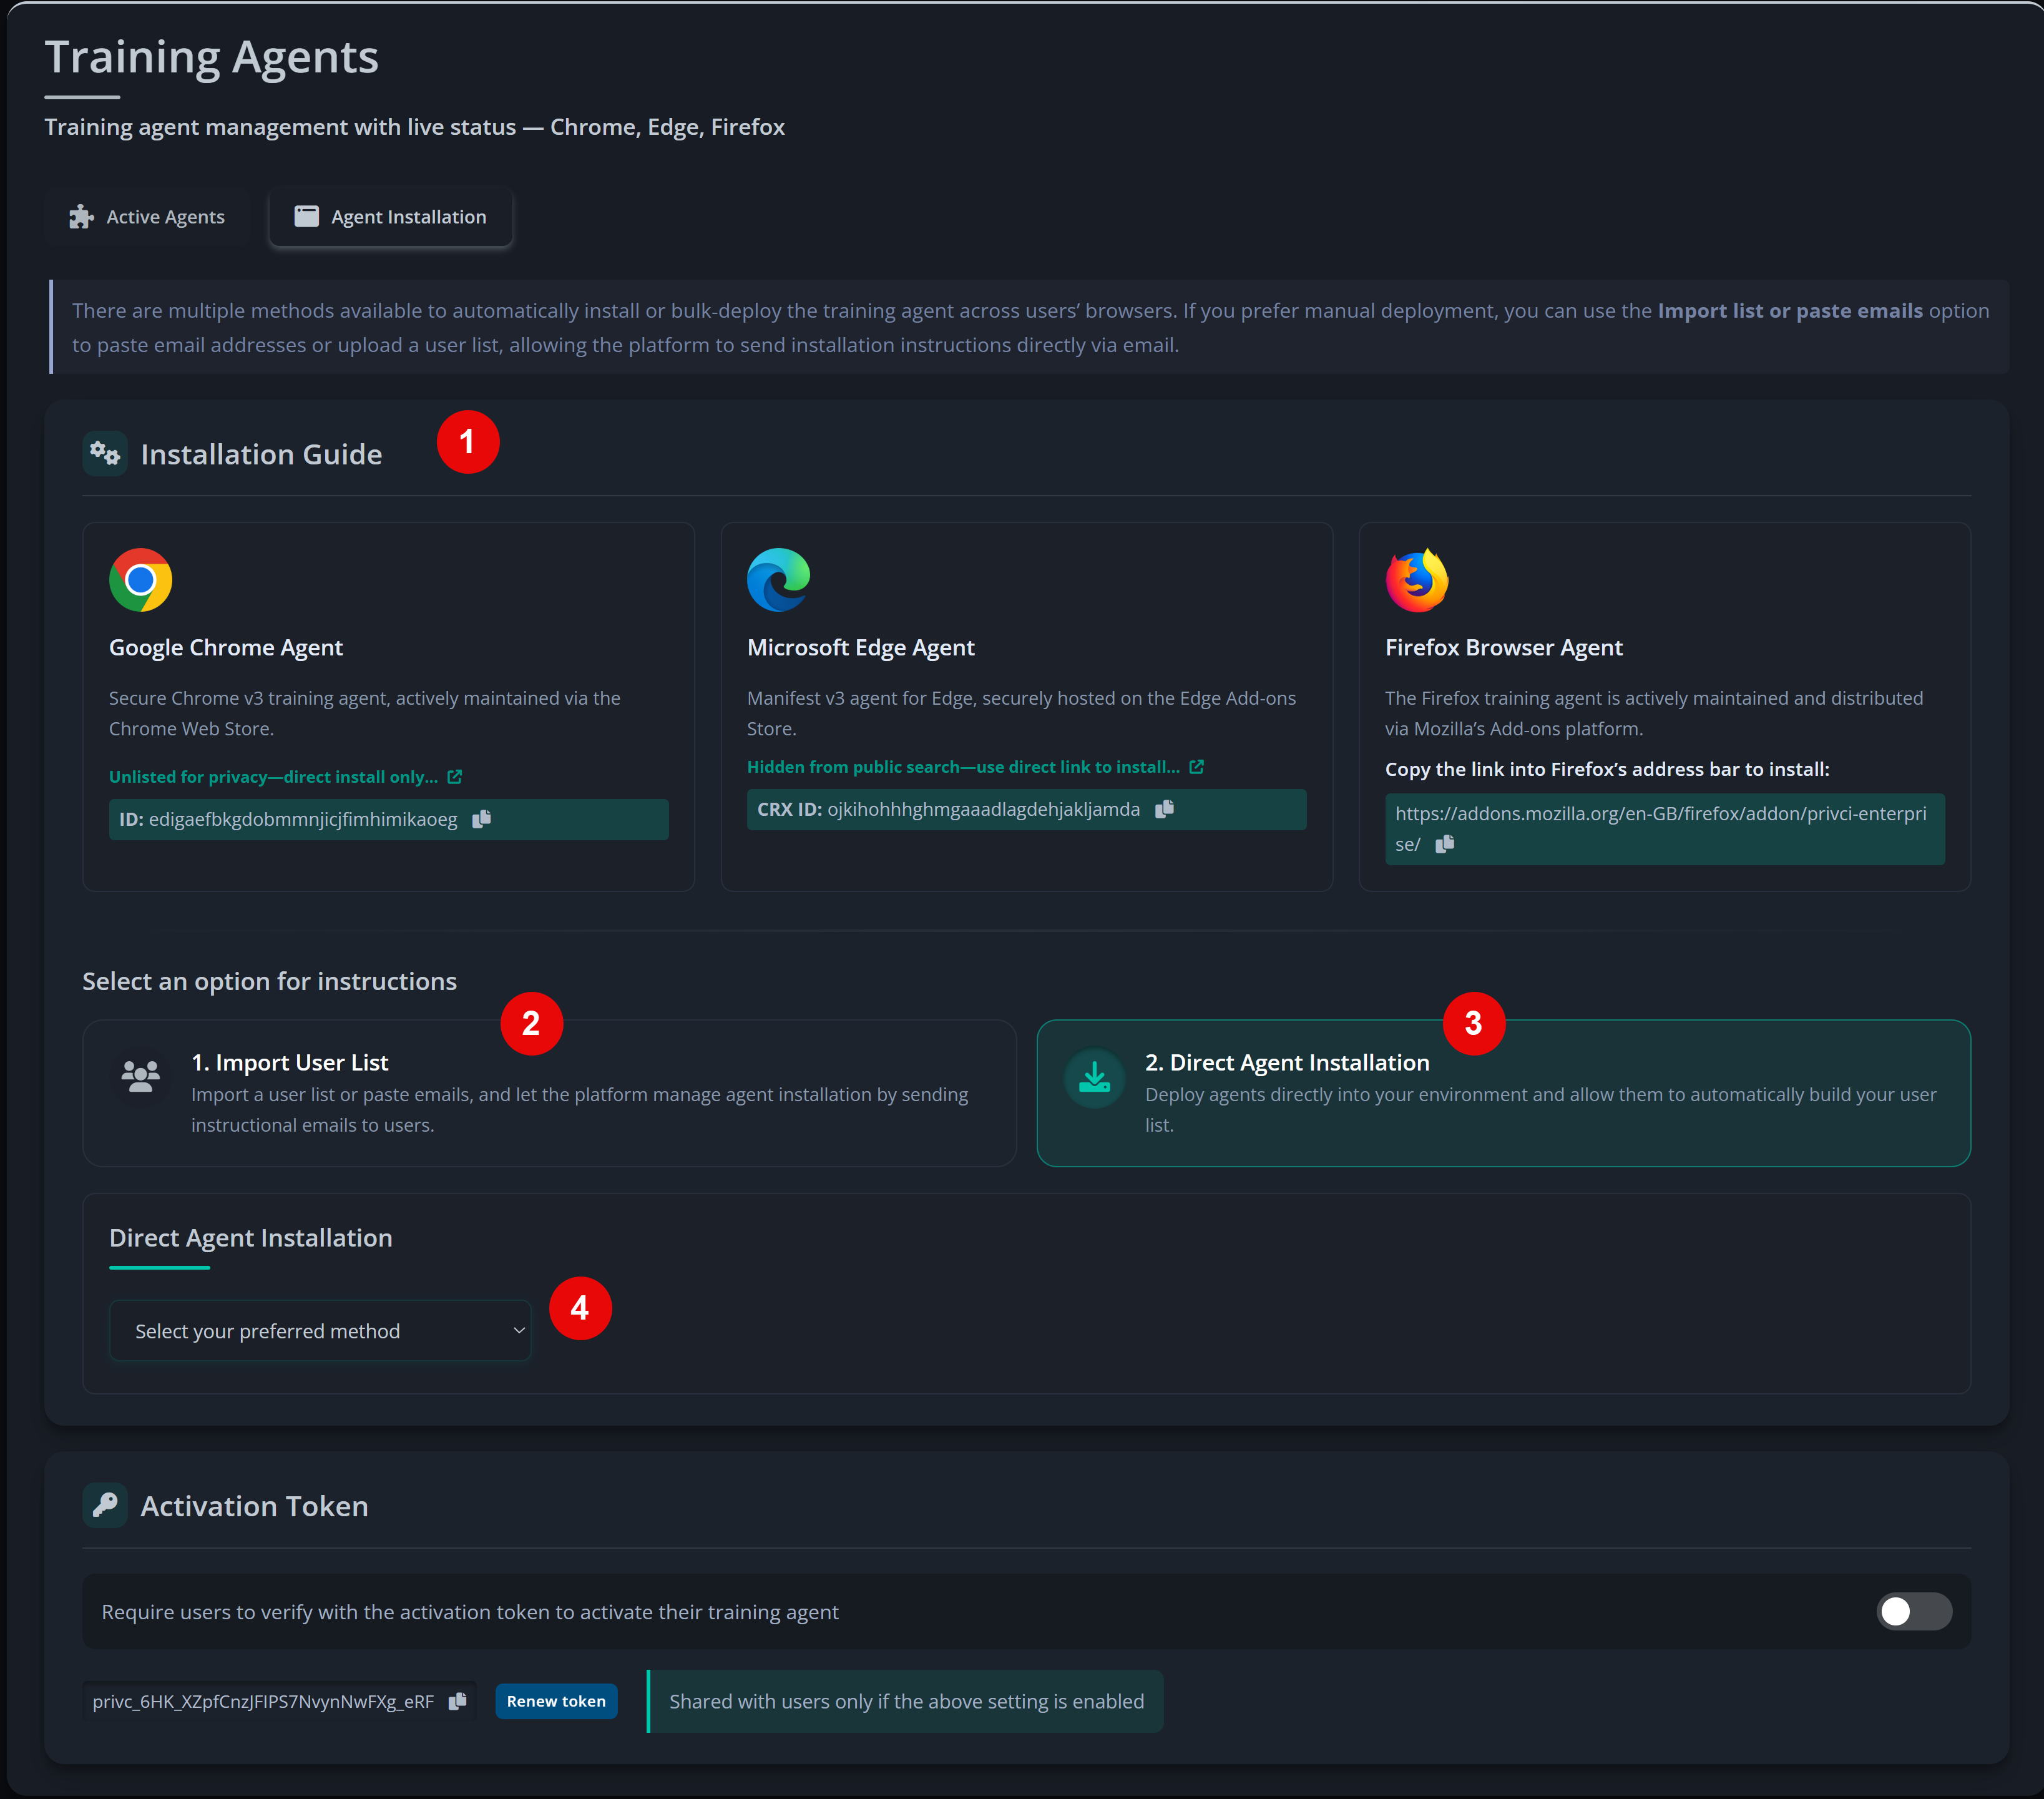This screenshot has width=2044, height=1799.
Task: Open the Select your preferred method dropdown
Action: point(319,1330)
